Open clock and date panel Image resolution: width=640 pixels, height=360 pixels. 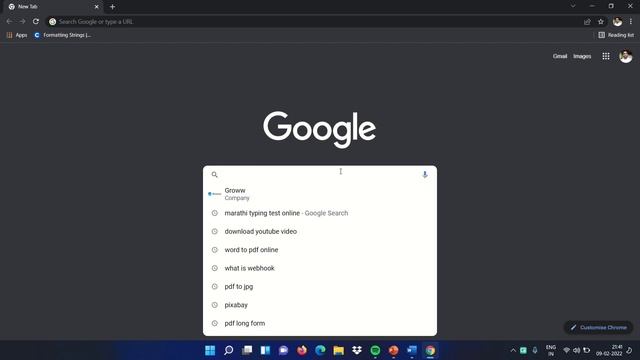(x=609, y=350)
